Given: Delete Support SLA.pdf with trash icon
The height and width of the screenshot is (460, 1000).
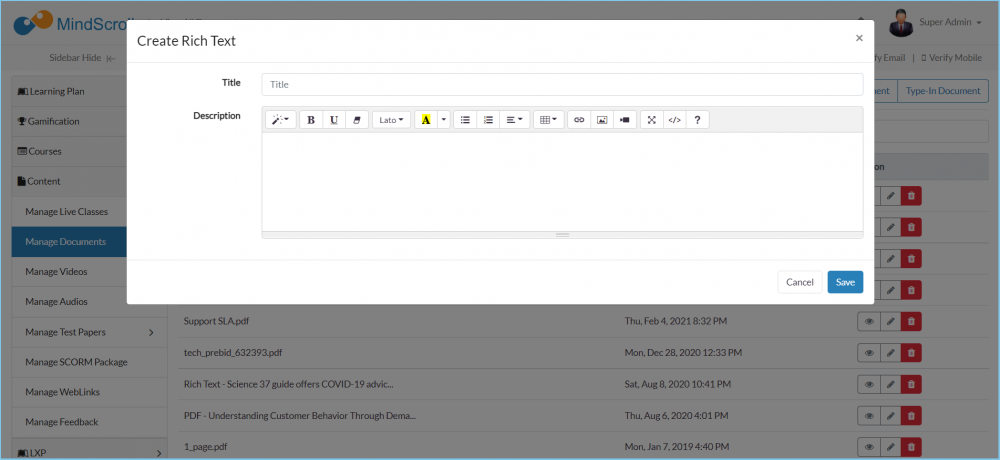Looking at the screenshot, I should click(911, 322).
